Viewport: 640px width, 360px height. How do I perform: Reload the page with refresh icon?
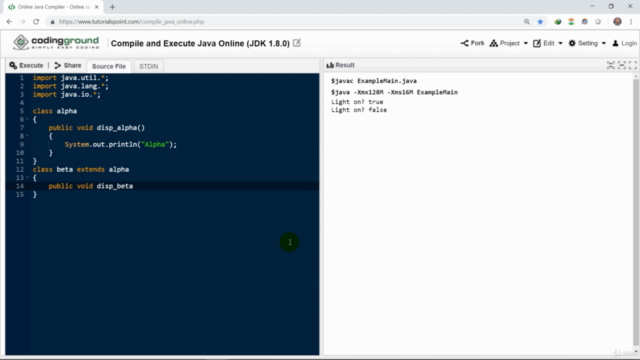coord(36,22)
